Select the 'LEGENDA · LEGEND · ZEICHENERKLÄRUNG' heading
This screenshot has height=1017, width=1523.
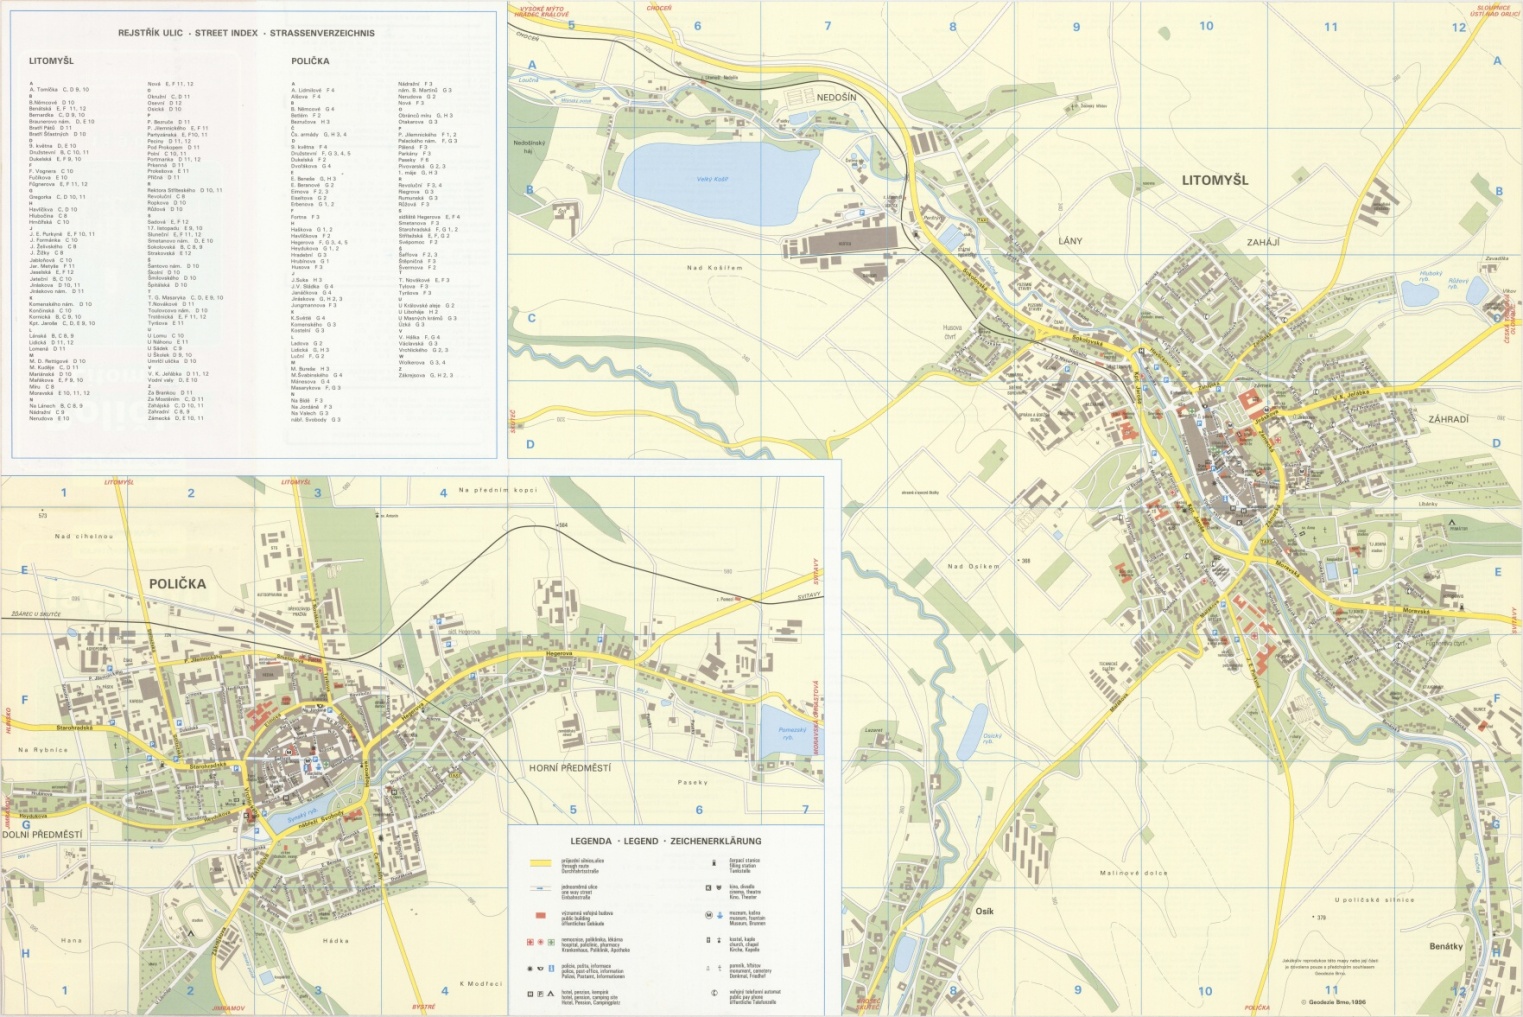tap(666, 841)
